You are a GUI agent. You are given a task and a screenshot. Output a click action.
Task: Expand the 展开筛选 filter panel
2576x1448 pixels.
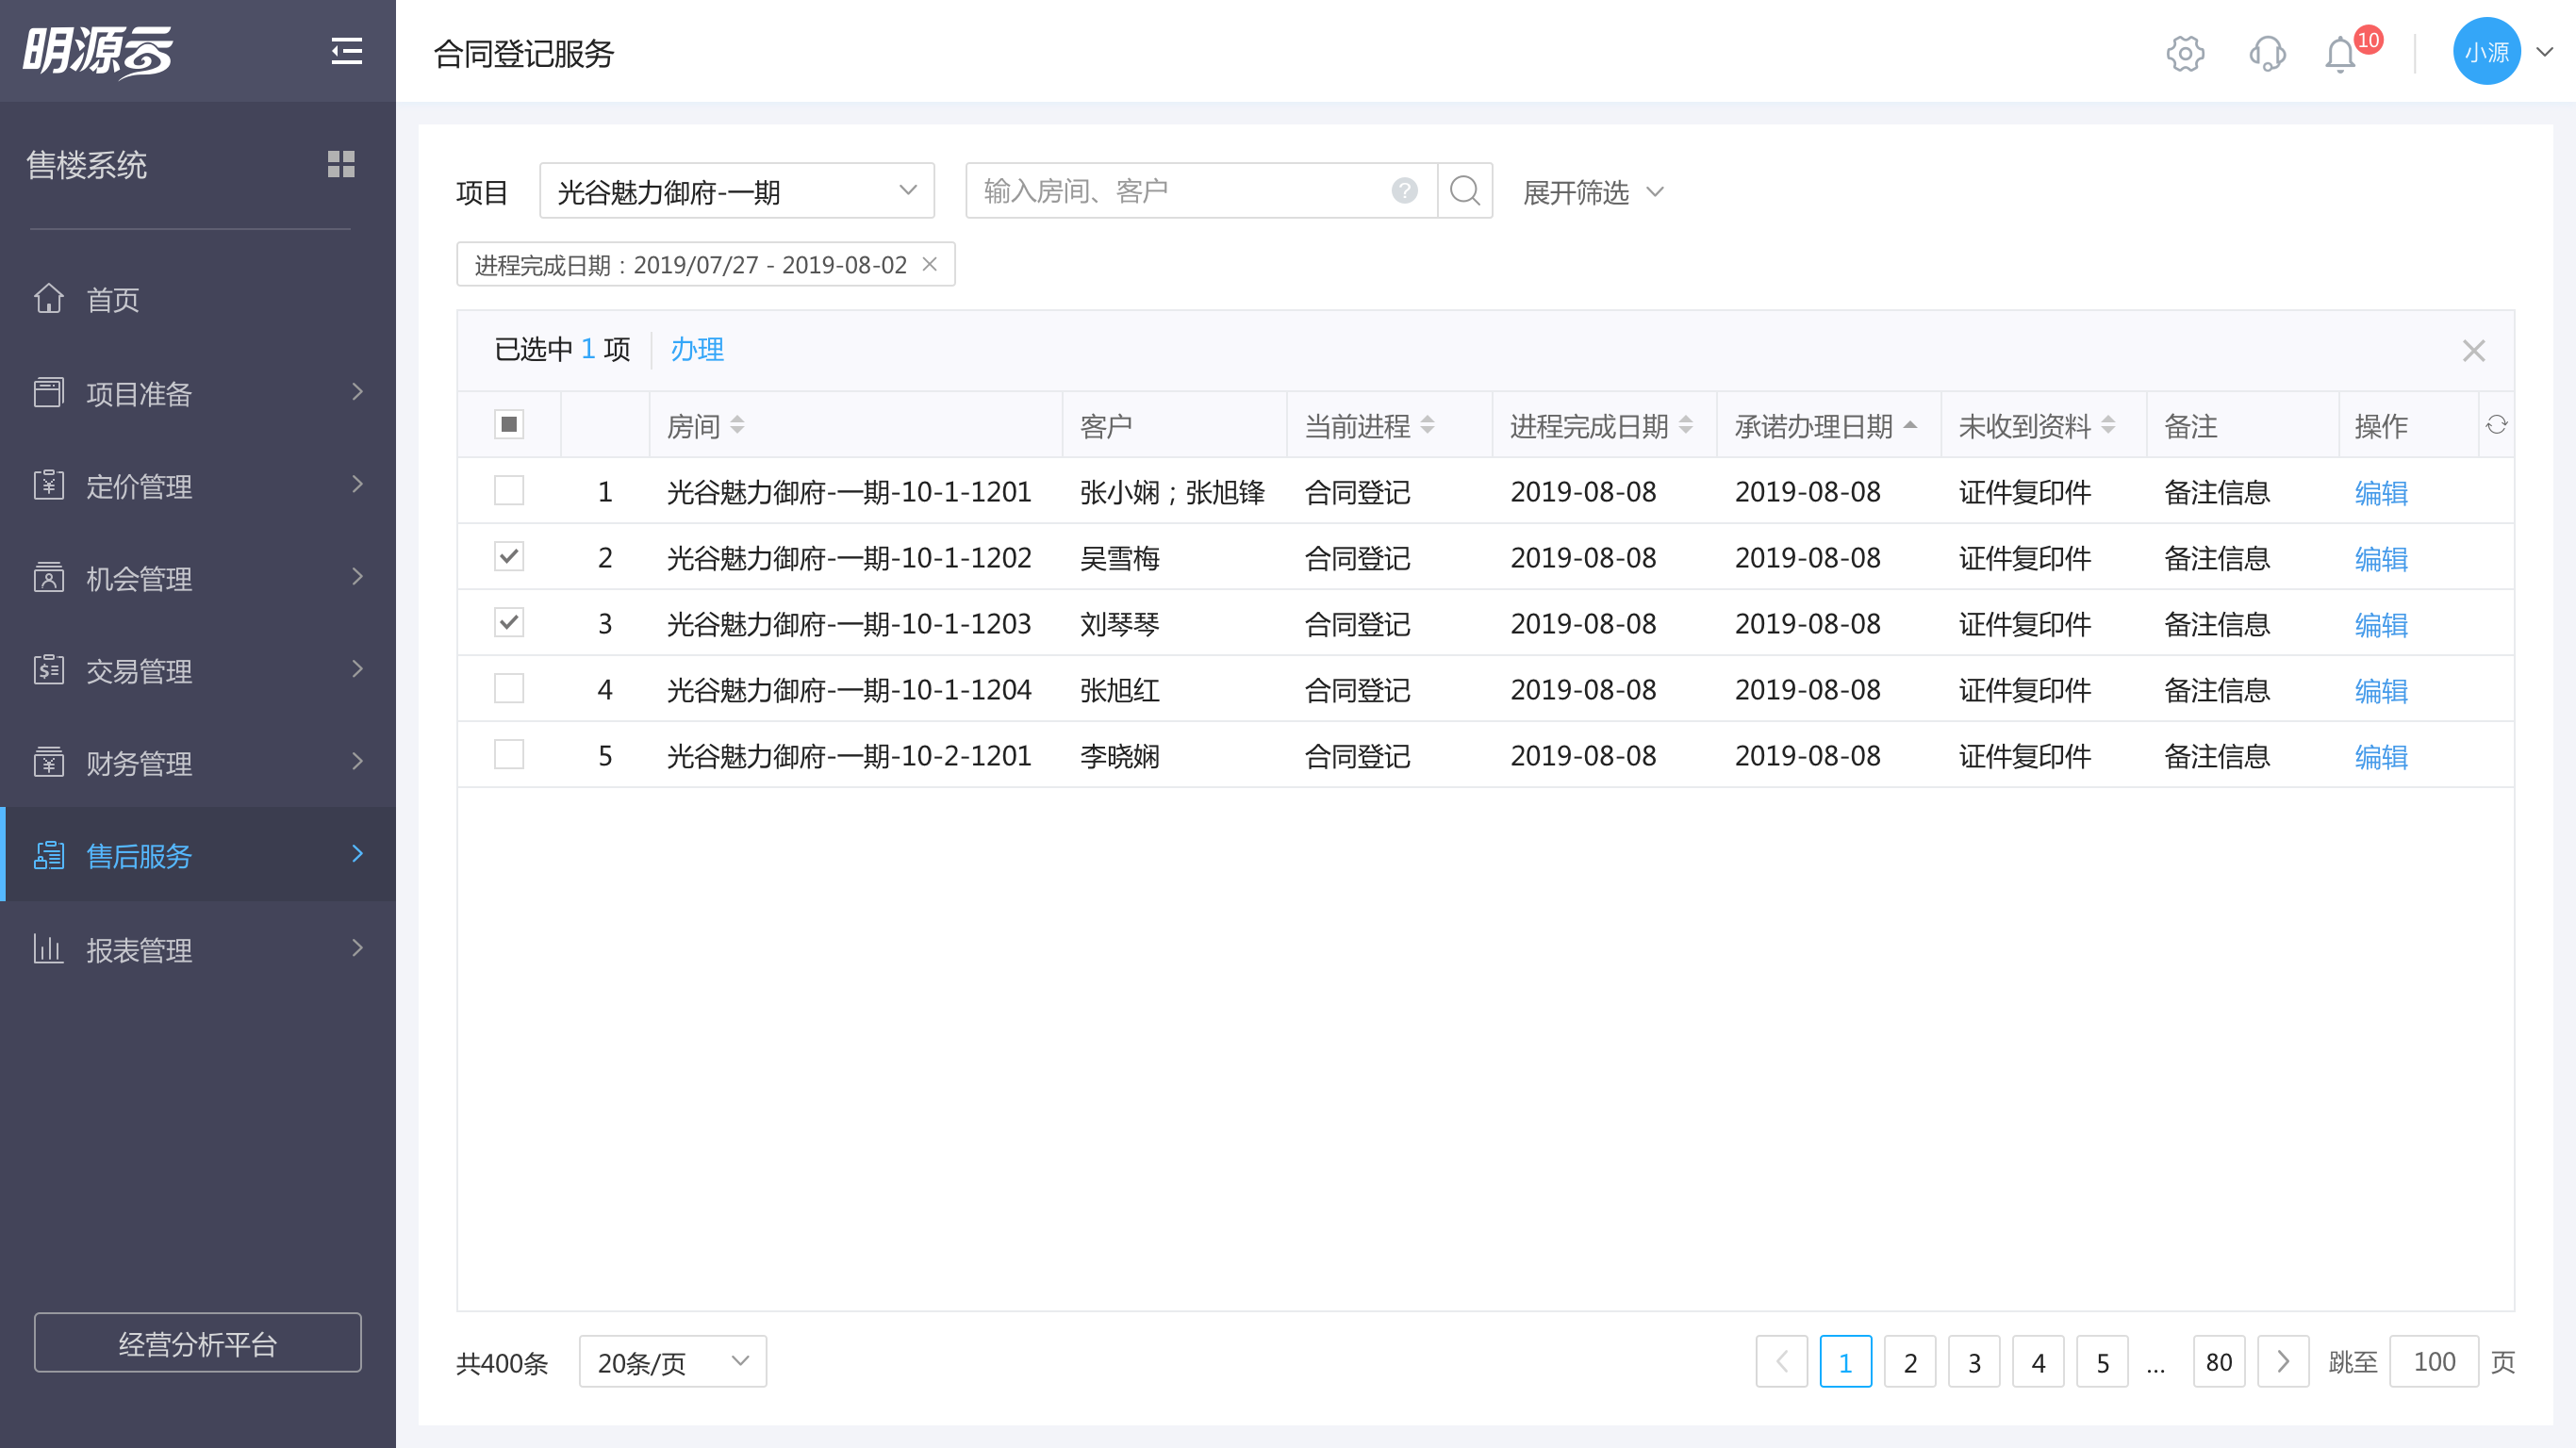click(1593, 192)
